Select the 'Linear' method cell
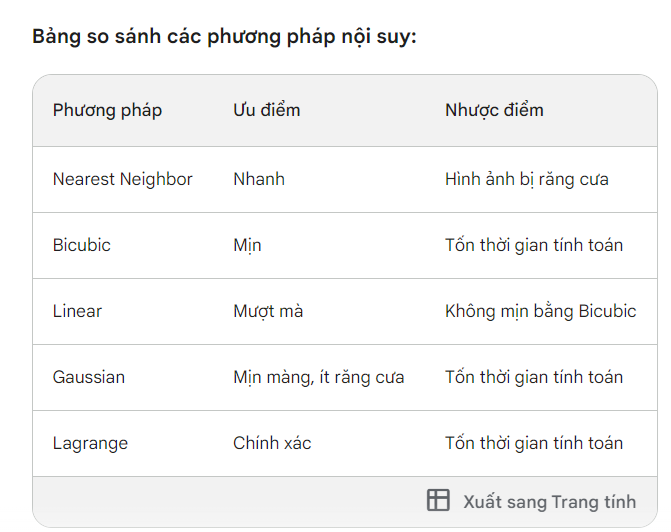Image resolution: width=671 pixels, height=532 pixels. 77,311
